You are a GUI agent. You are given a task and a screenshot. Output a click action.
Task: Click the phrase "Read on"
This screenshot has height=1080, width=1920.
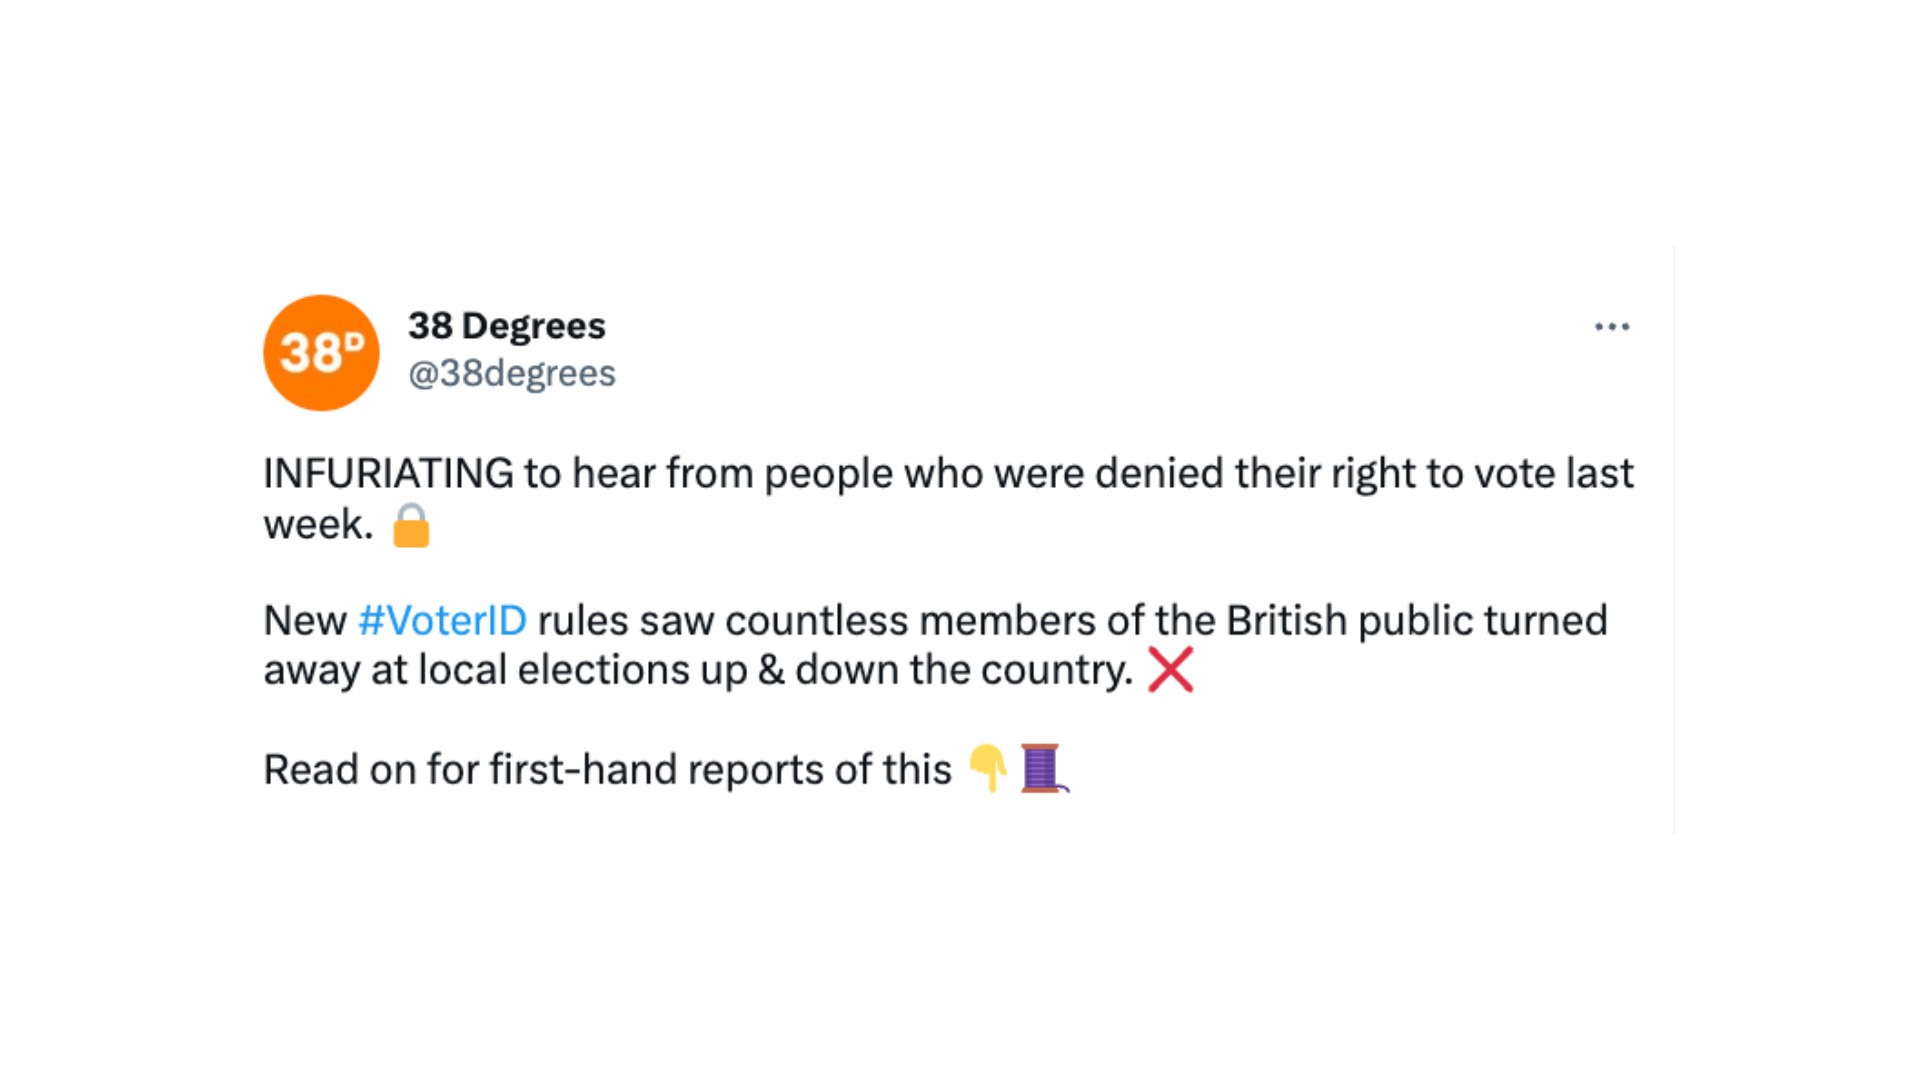pyautogui.click(x=339, y=770)
